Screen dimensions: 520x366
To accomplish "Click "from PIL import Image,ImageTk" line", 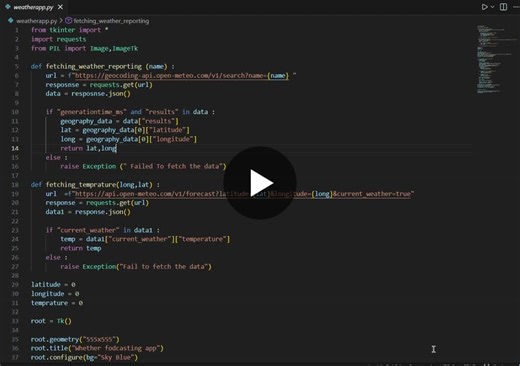I will click(84, 48).
